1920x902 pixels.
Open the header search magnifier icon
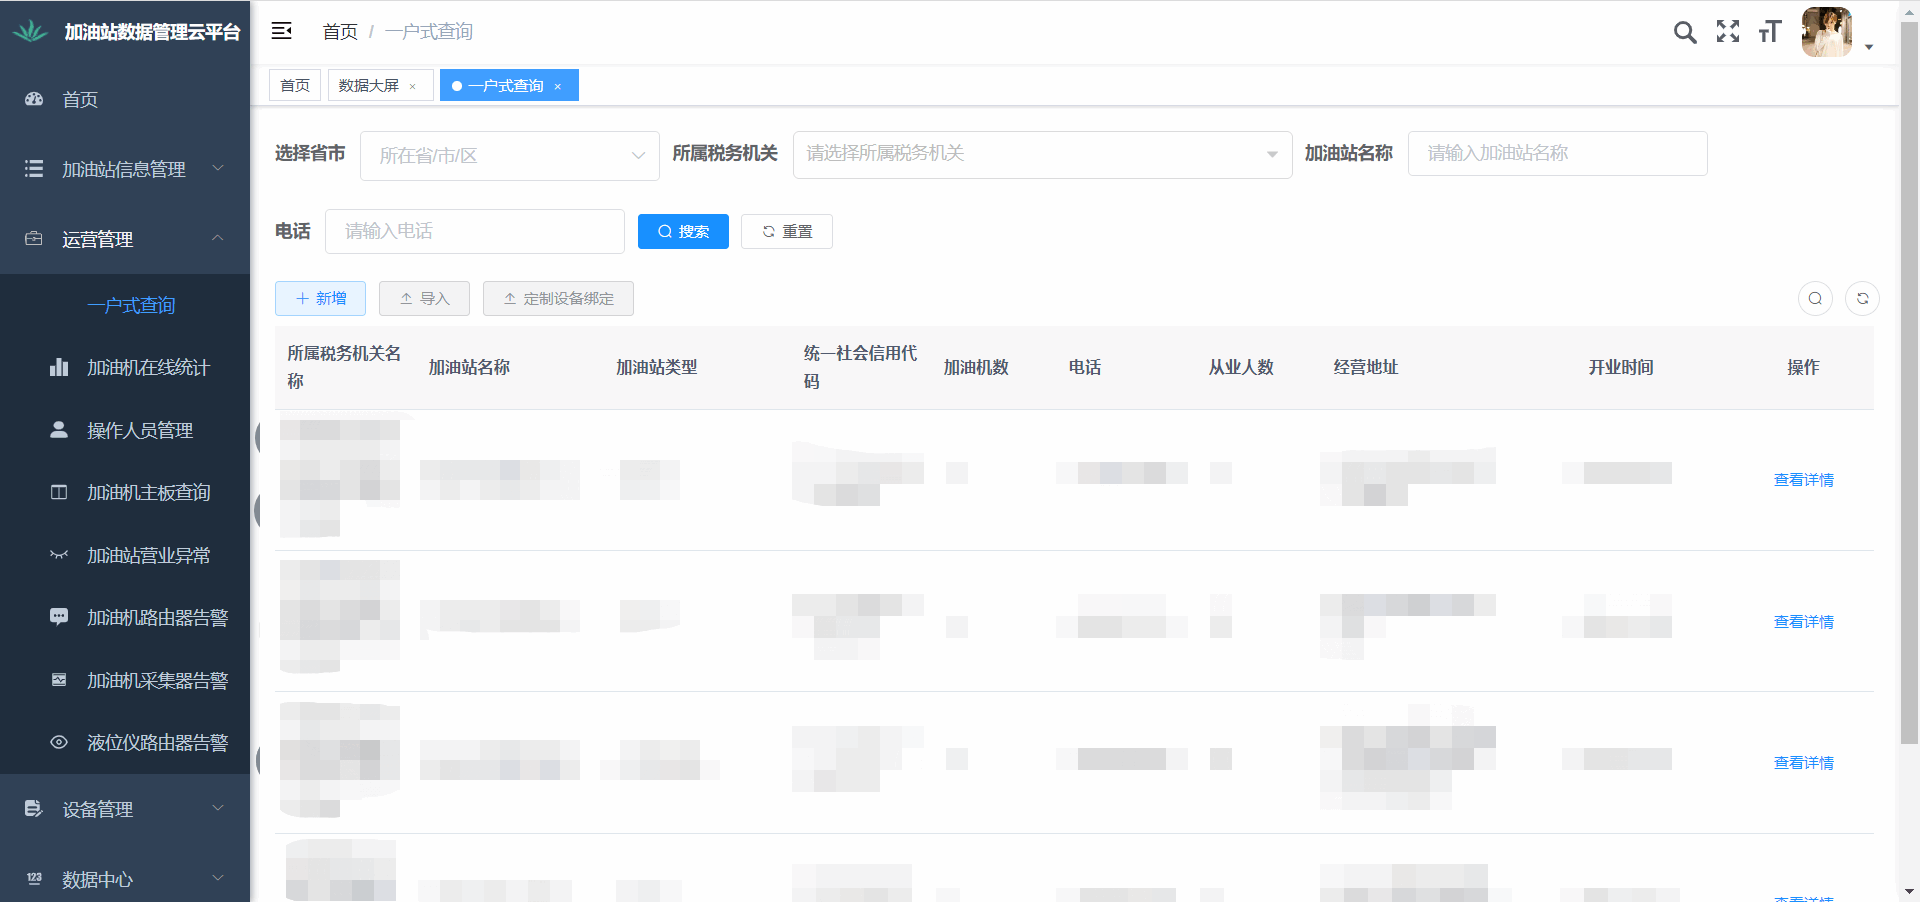1685,32
